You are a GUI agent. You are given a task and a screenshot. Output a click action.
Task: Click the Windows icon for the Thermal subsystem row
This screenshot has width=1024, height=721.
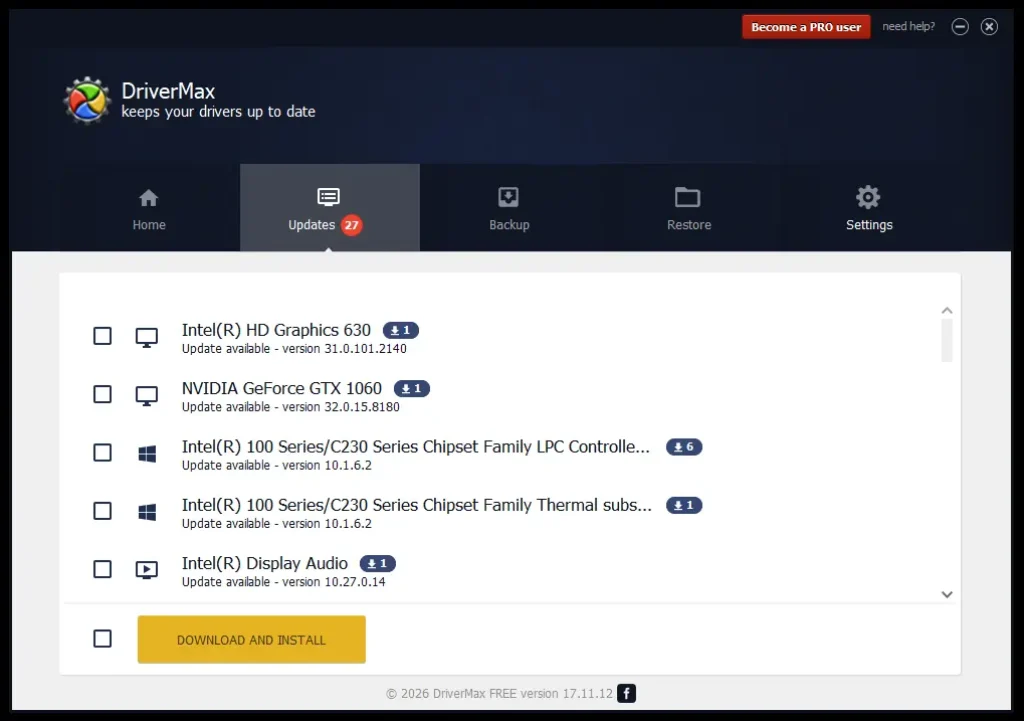click(147, 512)
